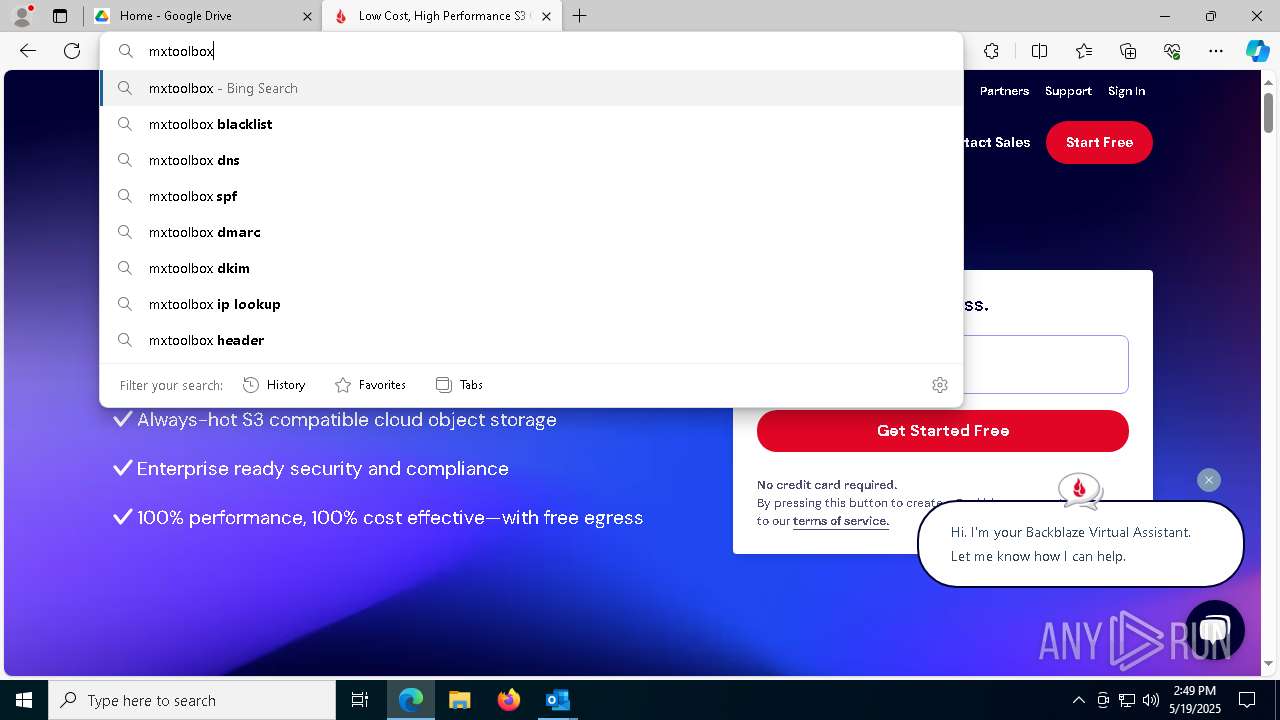Open the network status tray icon
Image resolution: width=1280 pixels, height=720 pixels.
pyautogui.click(x=1127, y=700)
